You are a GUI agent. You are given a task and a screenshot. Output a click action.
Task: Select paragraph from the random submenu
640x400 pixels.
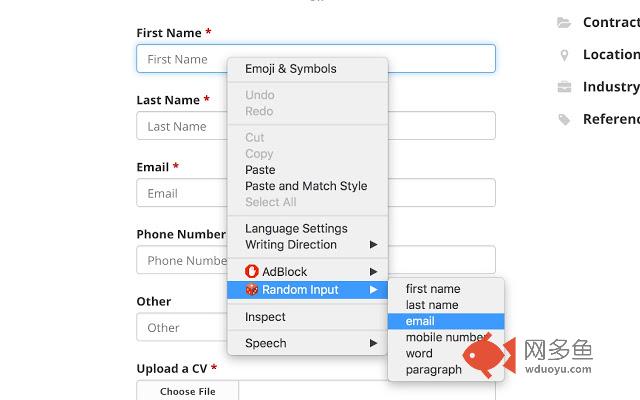tap(434, 369)
